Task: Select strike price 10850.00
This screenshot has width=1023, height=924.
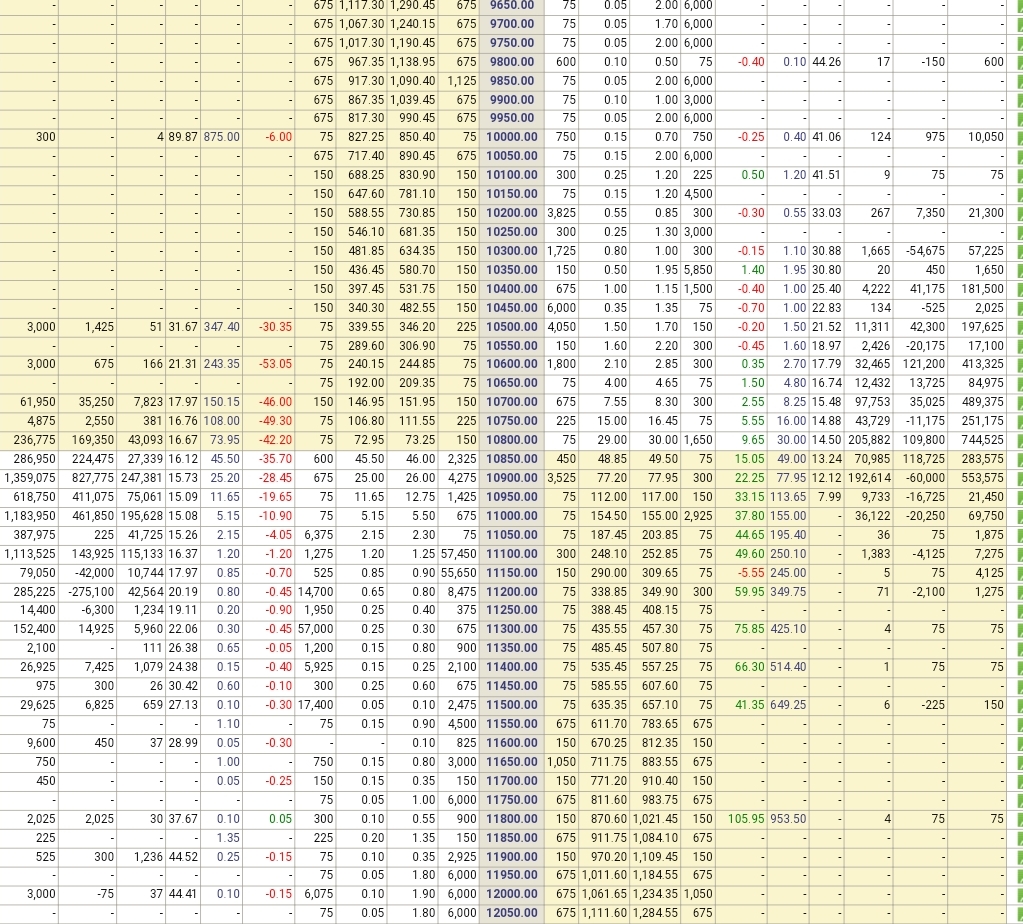Action: pos(512,459)
